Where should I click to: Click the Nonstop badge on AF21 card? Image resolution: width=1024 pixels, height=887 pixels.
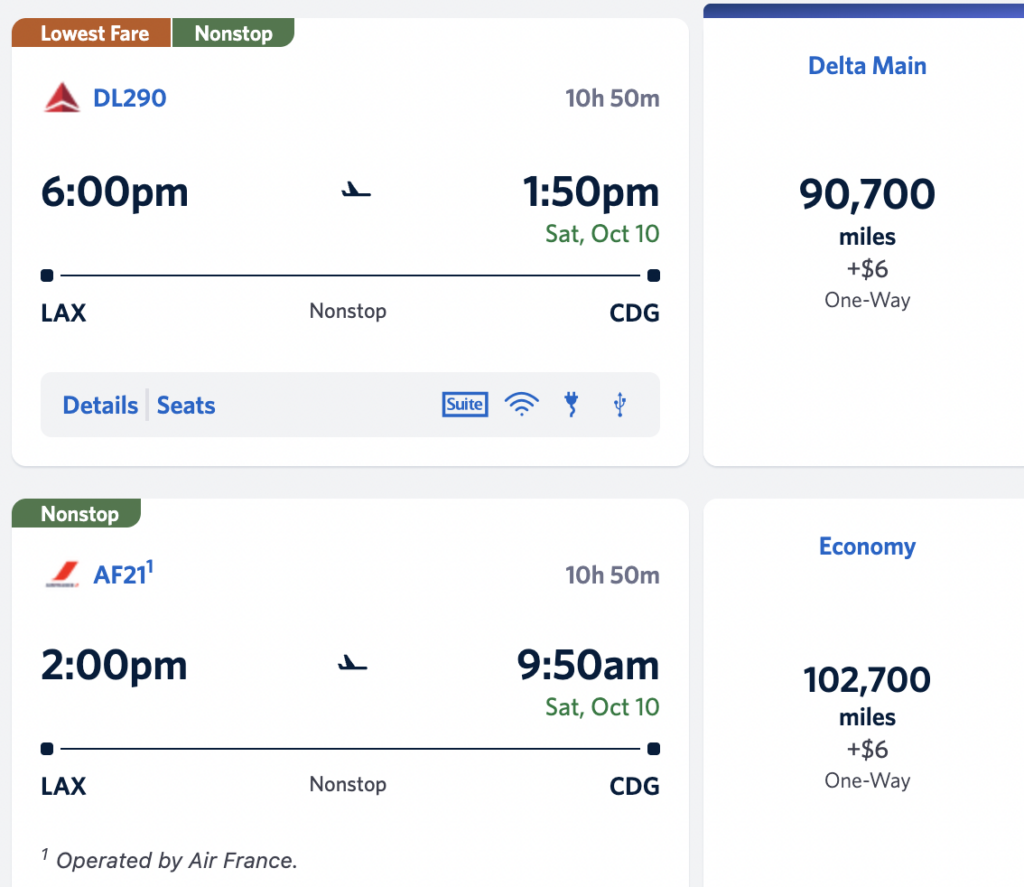coord(79,514)
